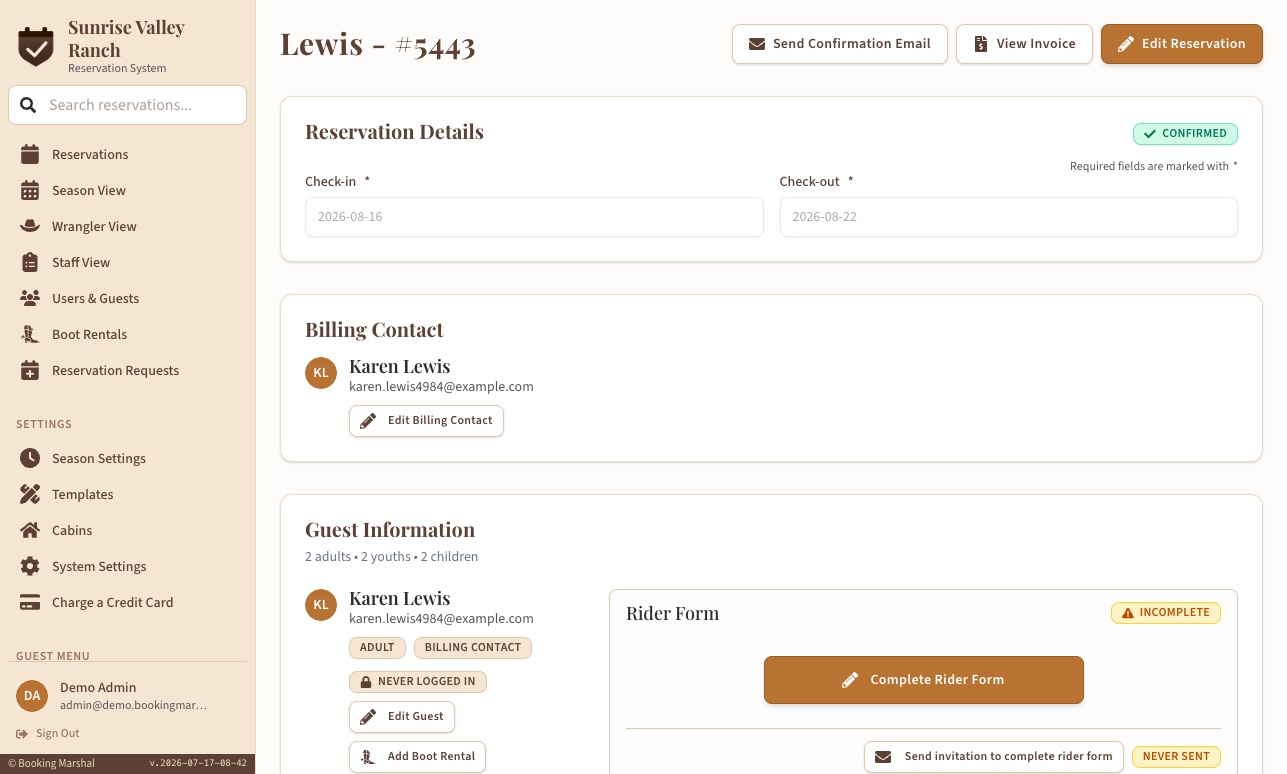Screen dimensions: 1287x774
Task: Click the Sunrise Valley Ranch shield logo
Action: click(x=36, y=46)
